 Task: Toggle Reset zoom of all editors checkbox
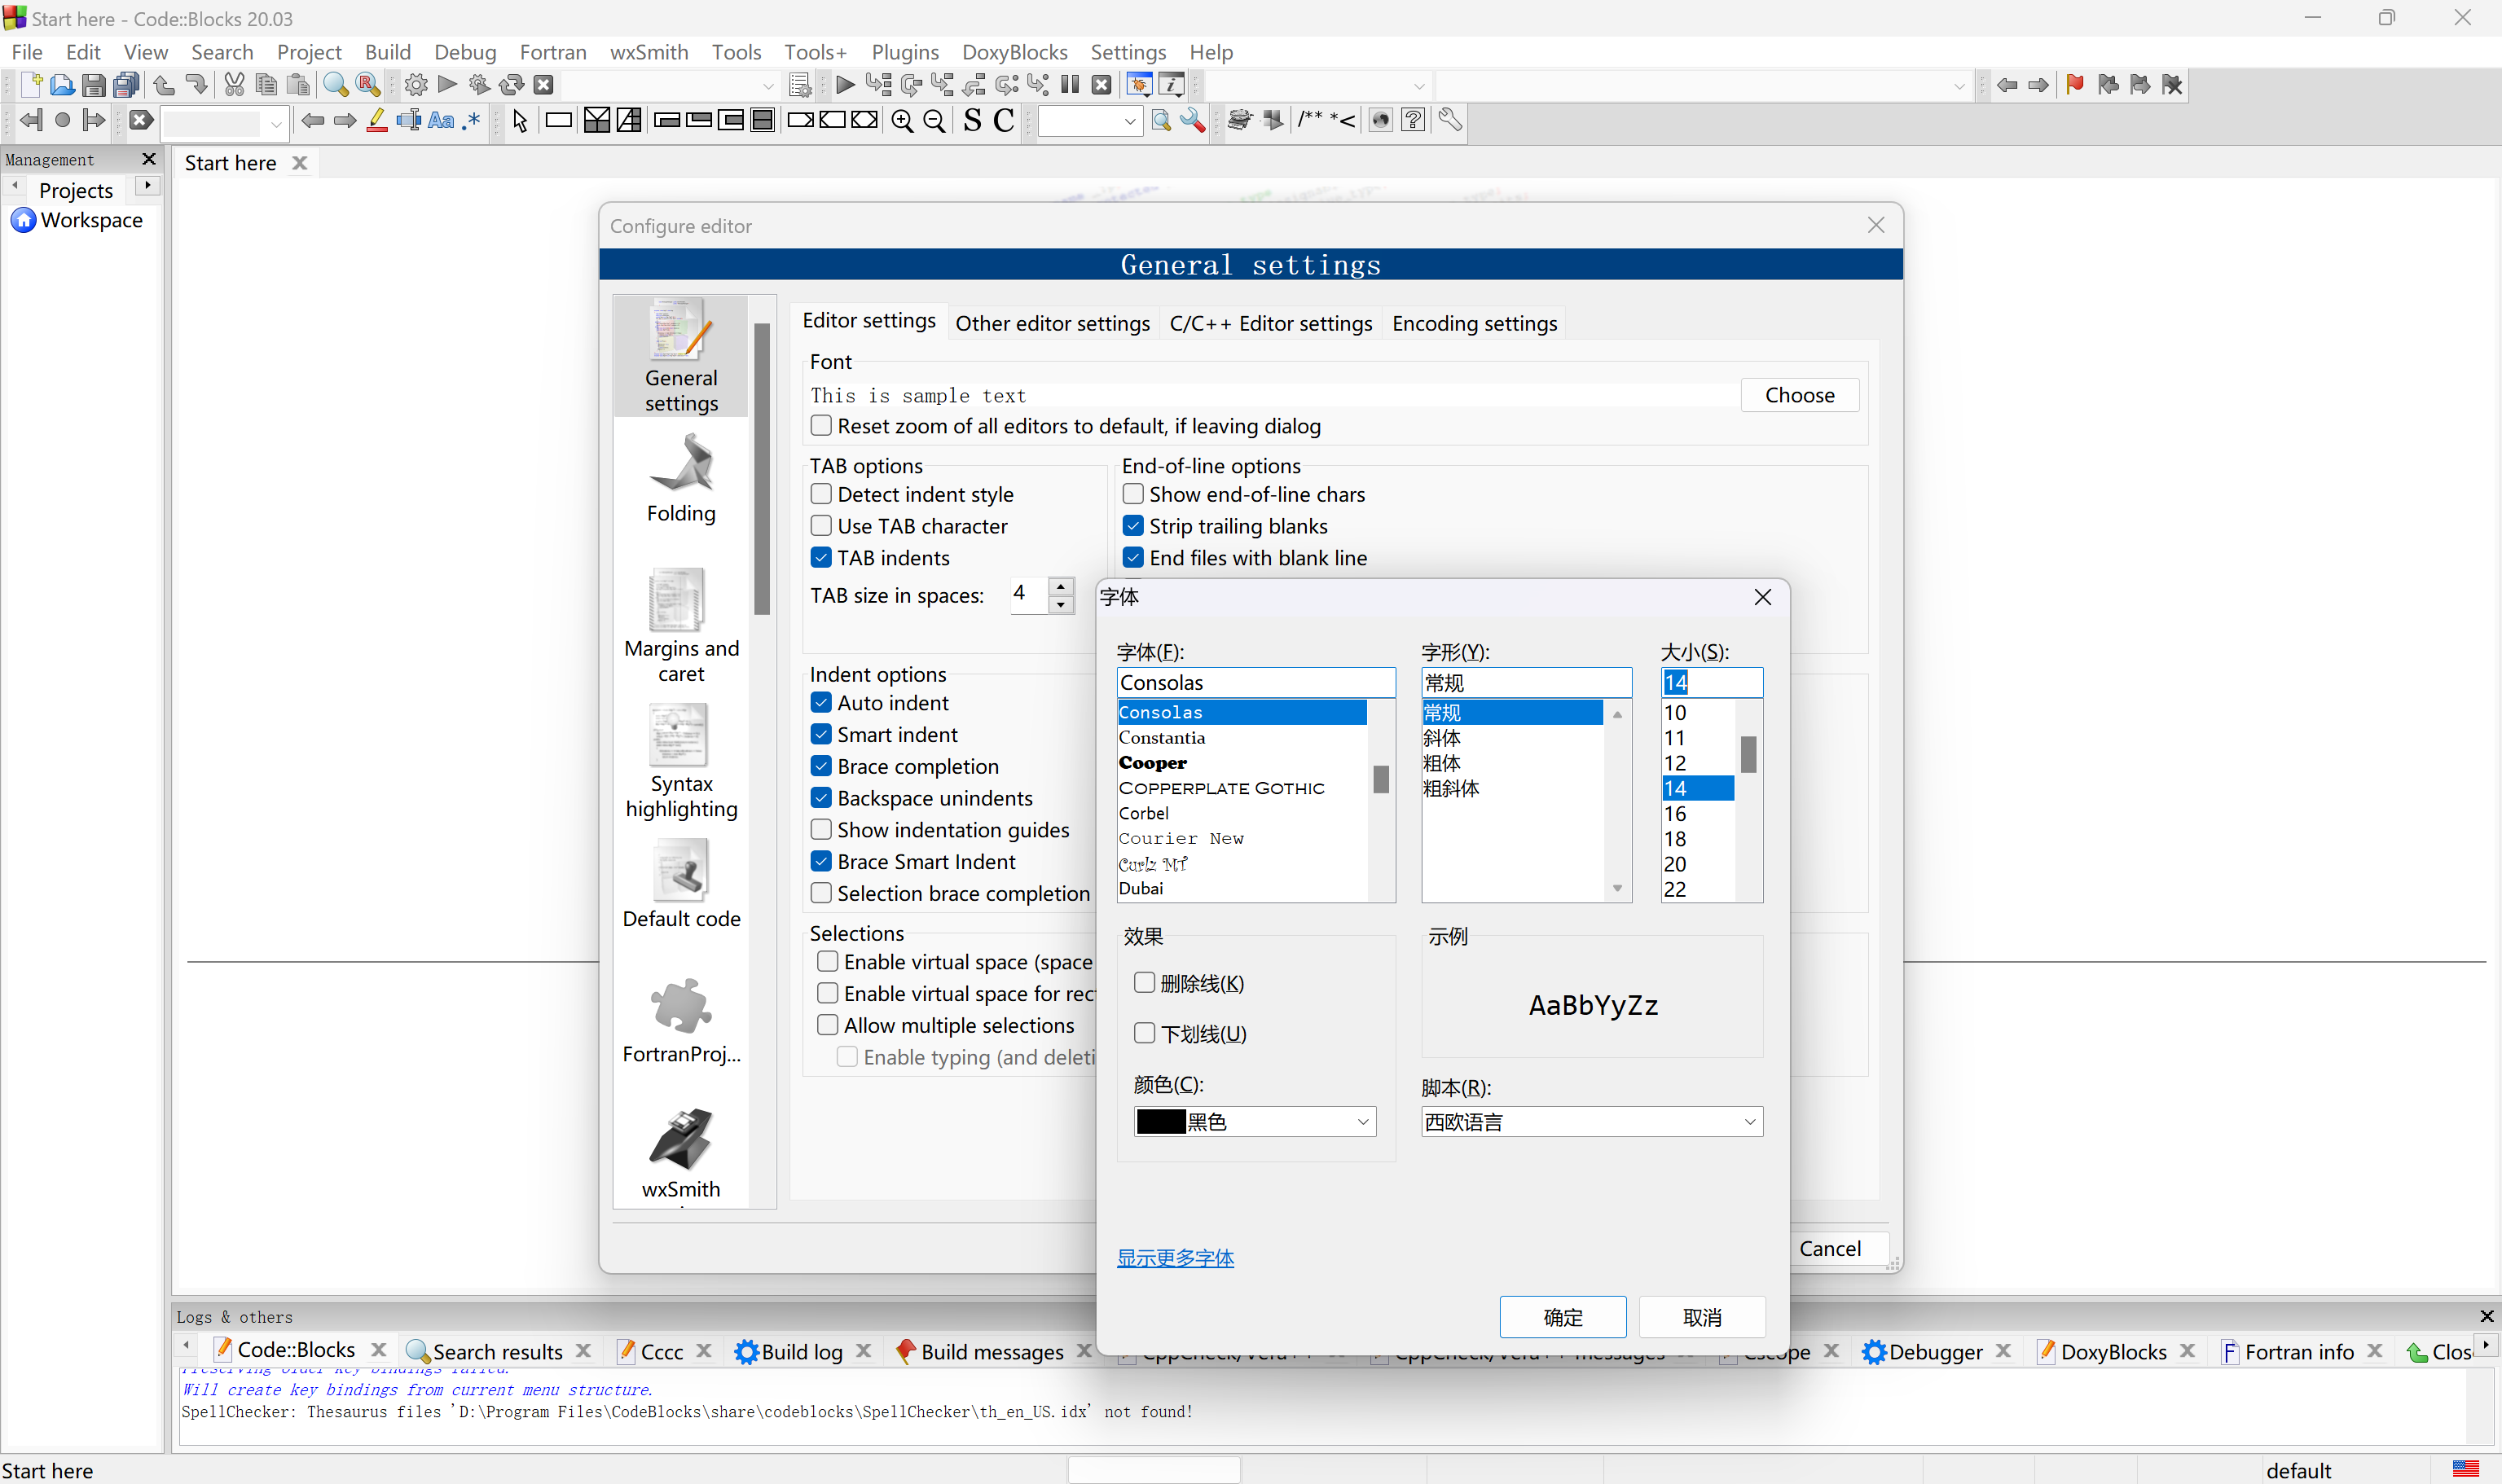821,426
